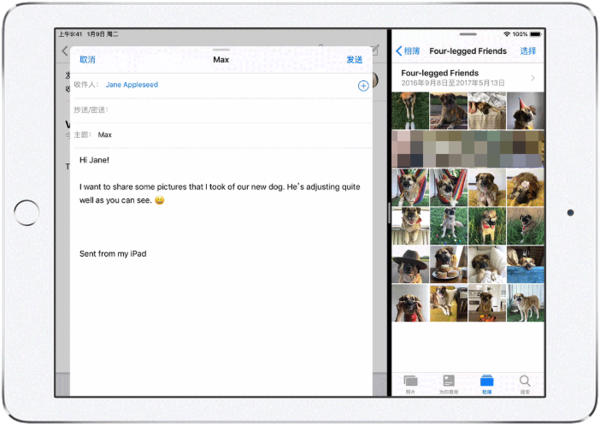Open the For You tab icon

point(448,381)
